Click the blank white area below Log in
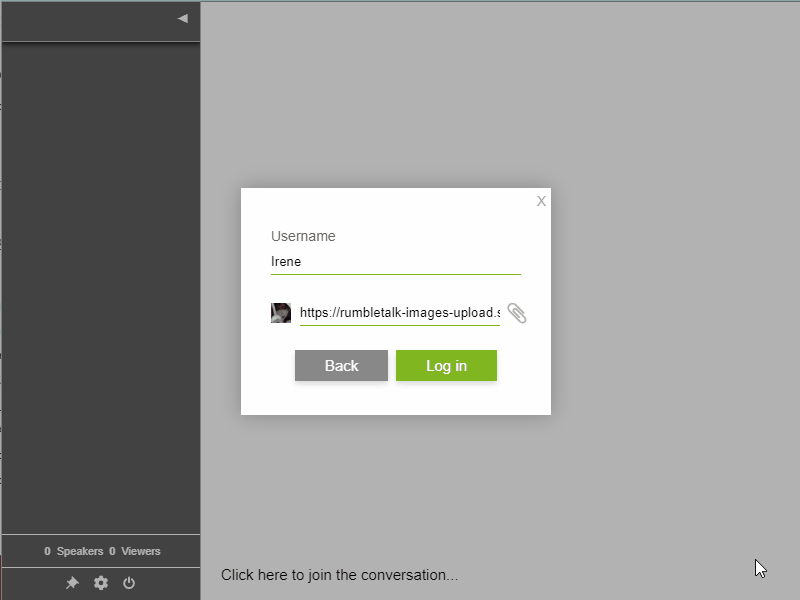 point(395,398)
